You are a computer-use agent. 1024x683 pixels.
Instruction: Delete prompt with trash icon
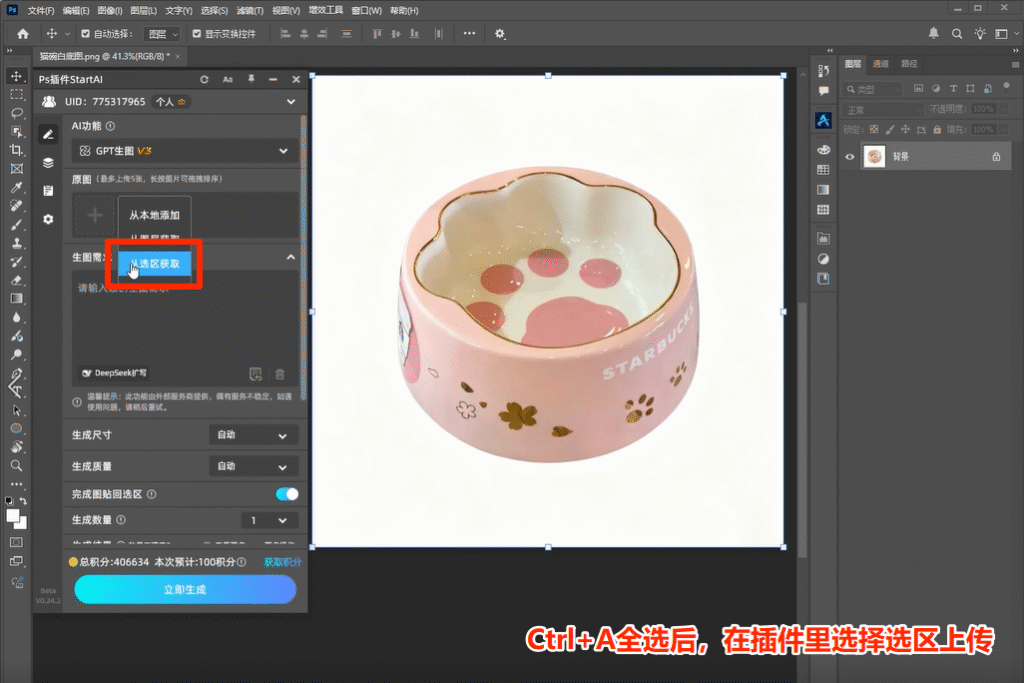click(280, 374)
